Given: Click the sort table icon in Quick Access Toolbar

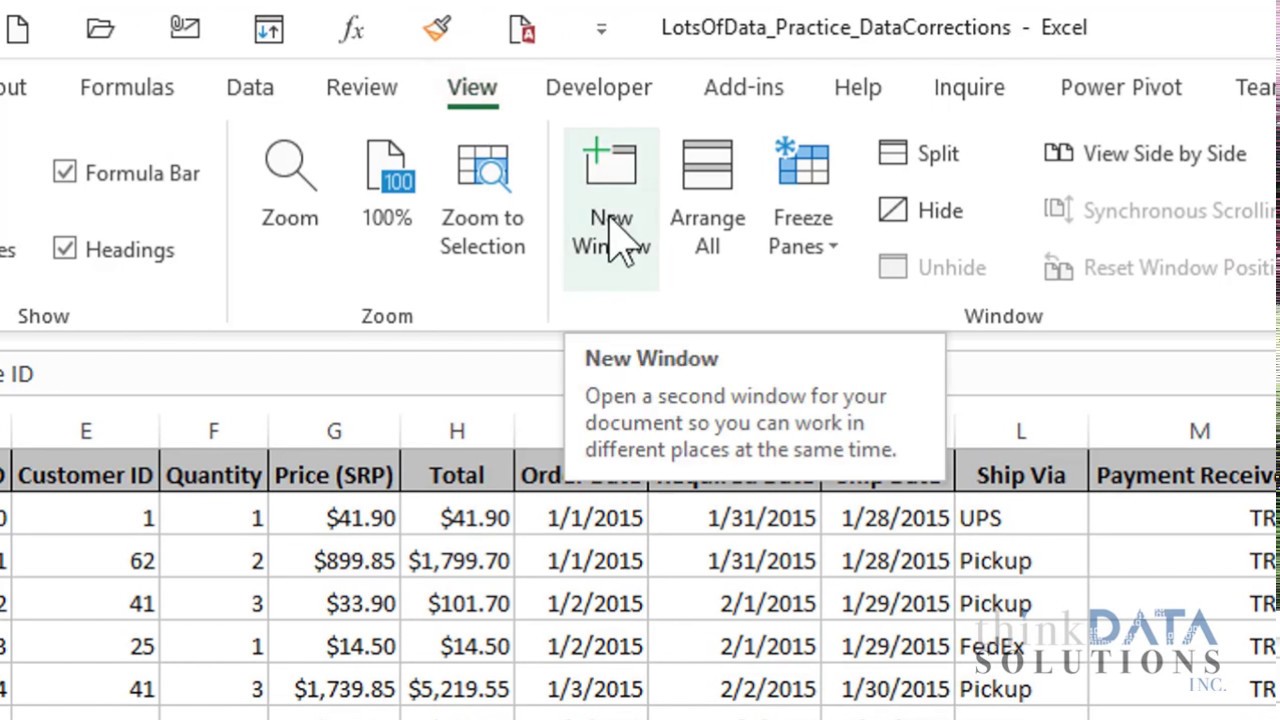Looking at the screenshot, I should 268,29.
